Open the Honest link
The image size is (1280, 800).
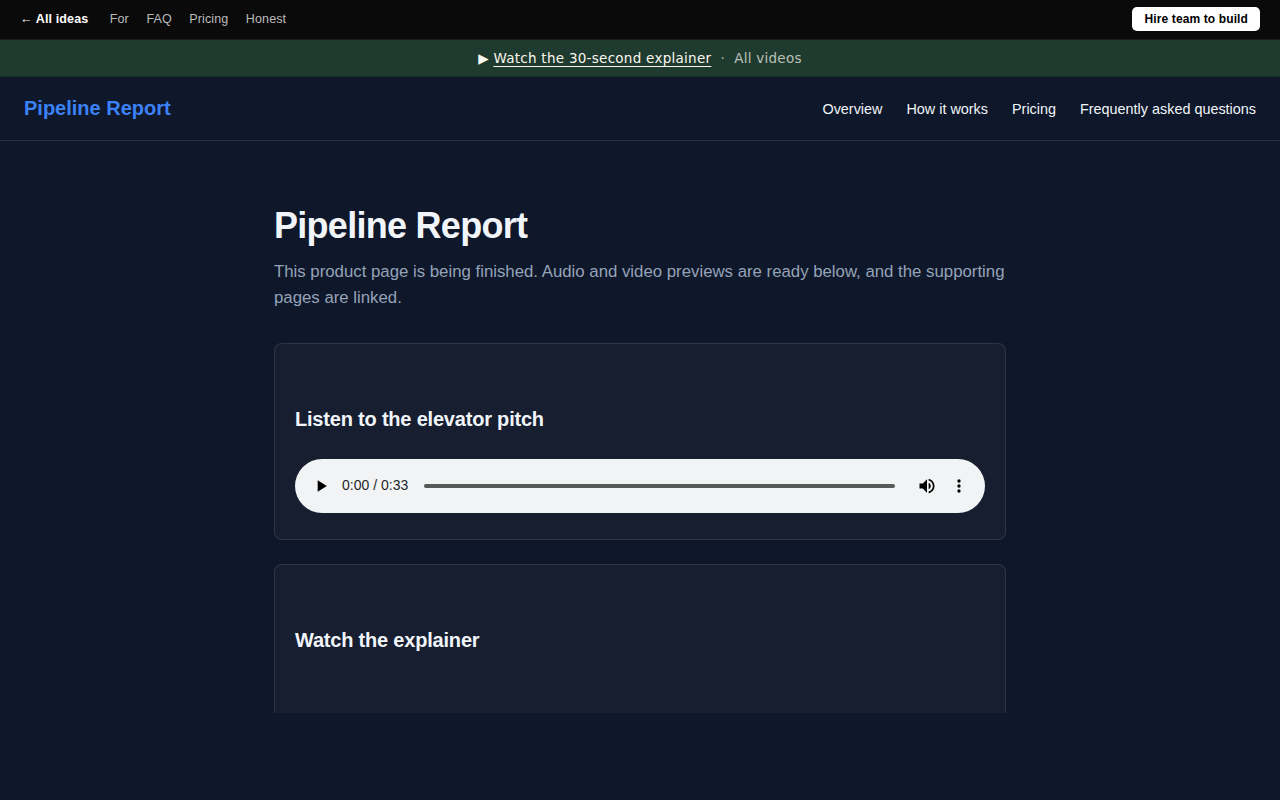click(266, 19)
